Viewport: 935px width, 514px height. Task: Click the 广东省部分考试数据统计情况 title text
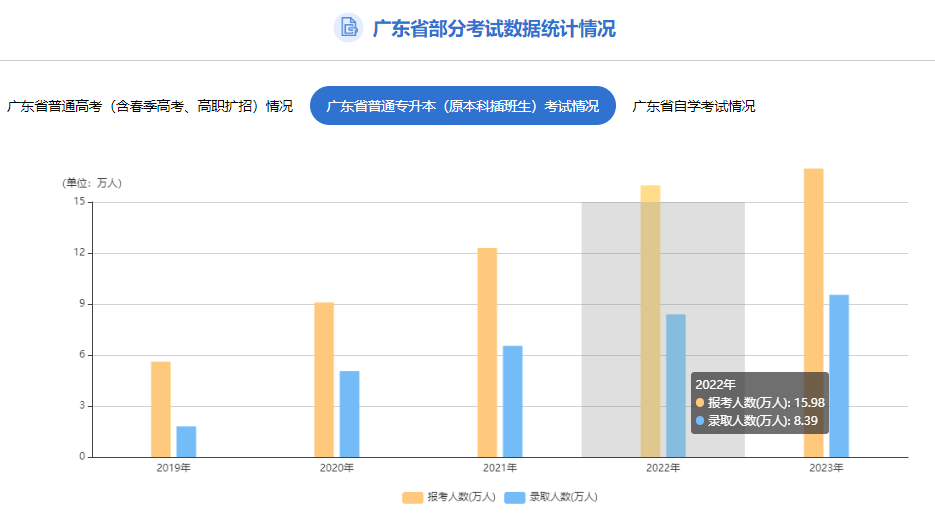tap(494, 28)
